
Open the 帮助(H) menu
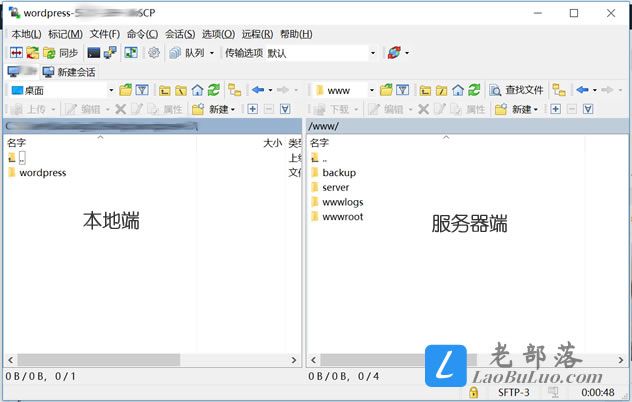pyautogui.click(x=296, y=34)
